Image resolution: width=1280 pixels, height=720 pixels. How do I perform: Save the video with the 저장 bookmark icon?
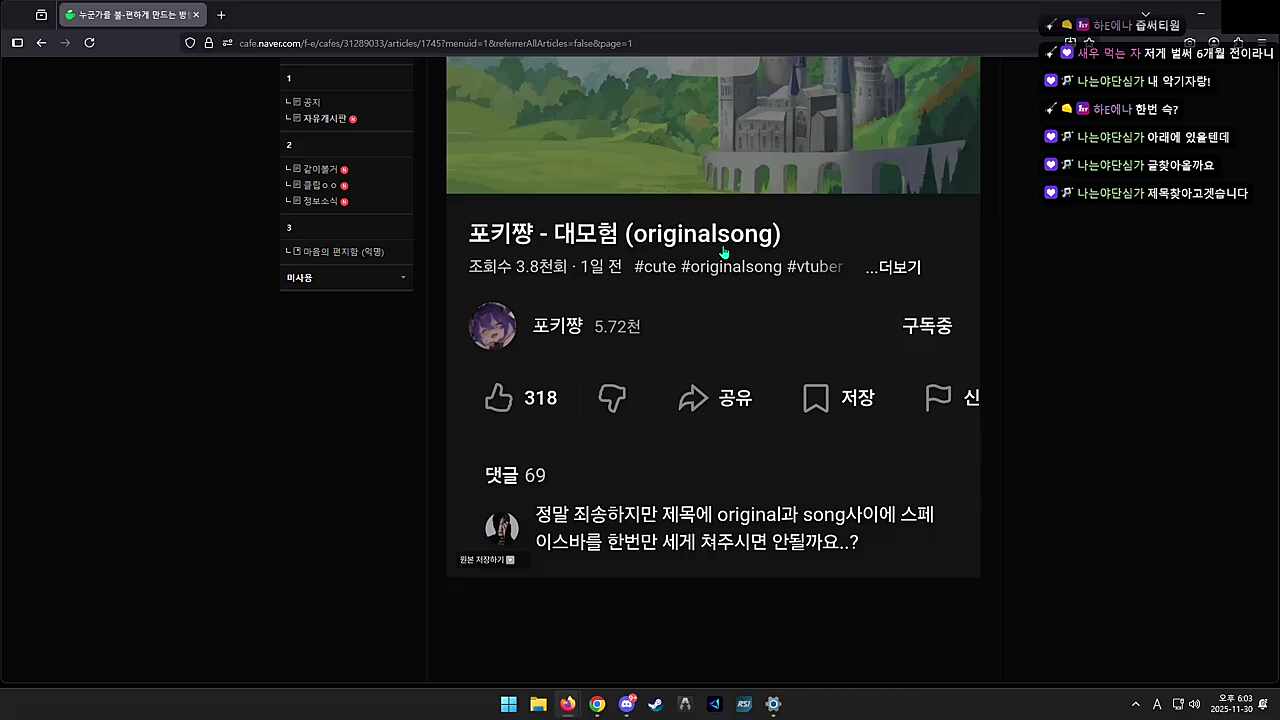(838, 398)
